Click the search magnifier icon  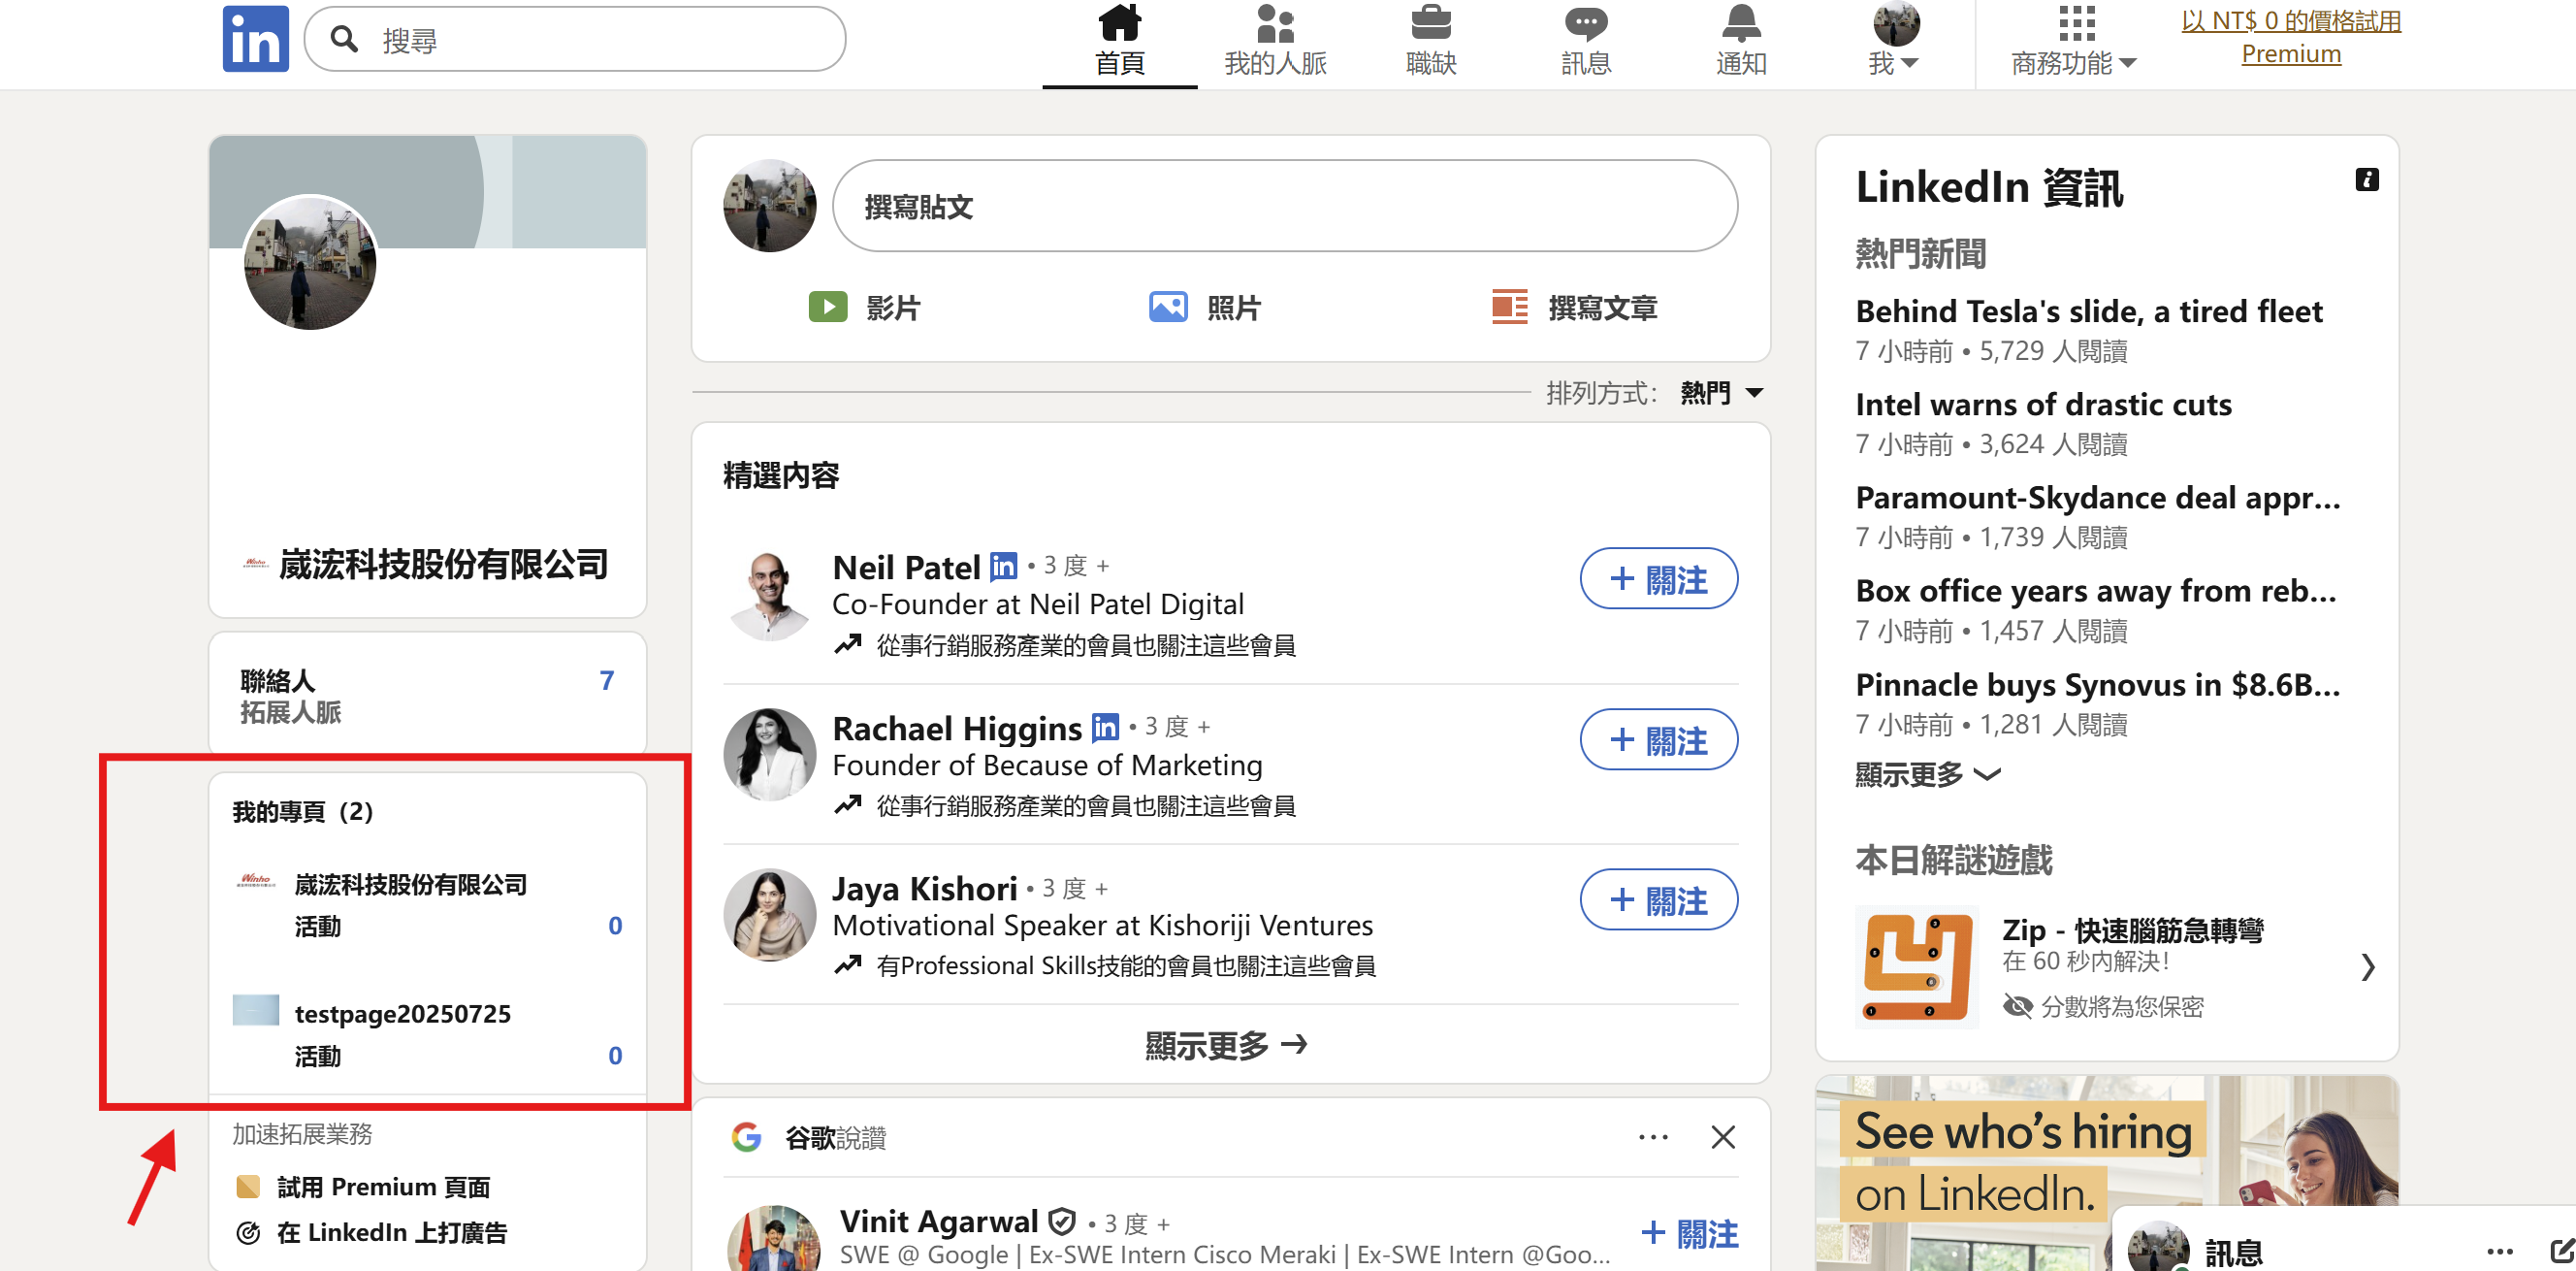[345, 39]
